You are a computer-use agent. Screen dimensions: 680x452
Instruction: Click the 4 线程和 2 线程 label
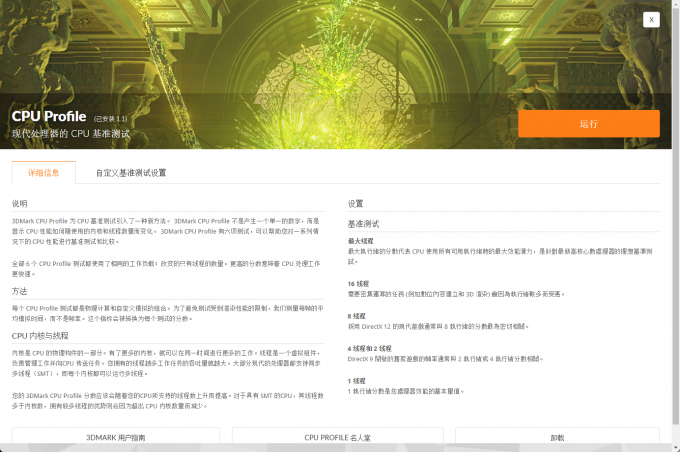click(x=369, y=348)
